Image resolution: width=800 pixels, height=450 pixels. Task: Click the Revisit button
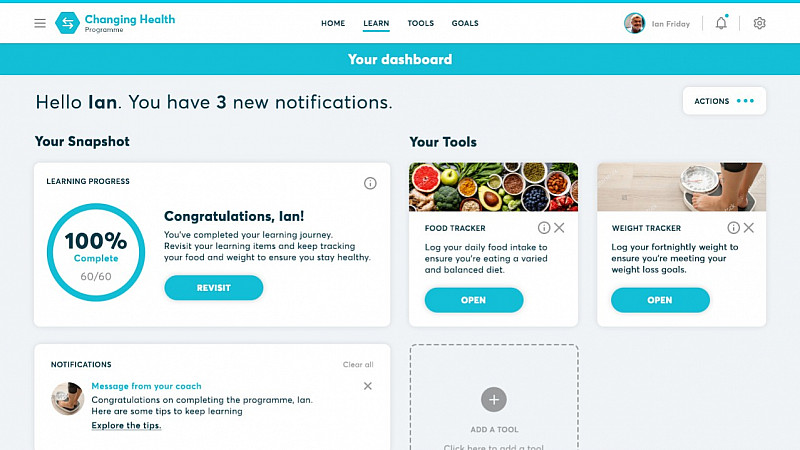click(214, 288)
